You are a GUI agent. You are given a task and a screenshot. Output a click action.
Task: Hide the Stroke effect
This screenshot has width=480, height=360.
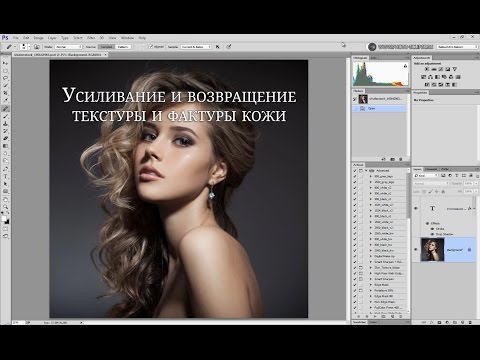pyautogui.click(x=432, y=229)
